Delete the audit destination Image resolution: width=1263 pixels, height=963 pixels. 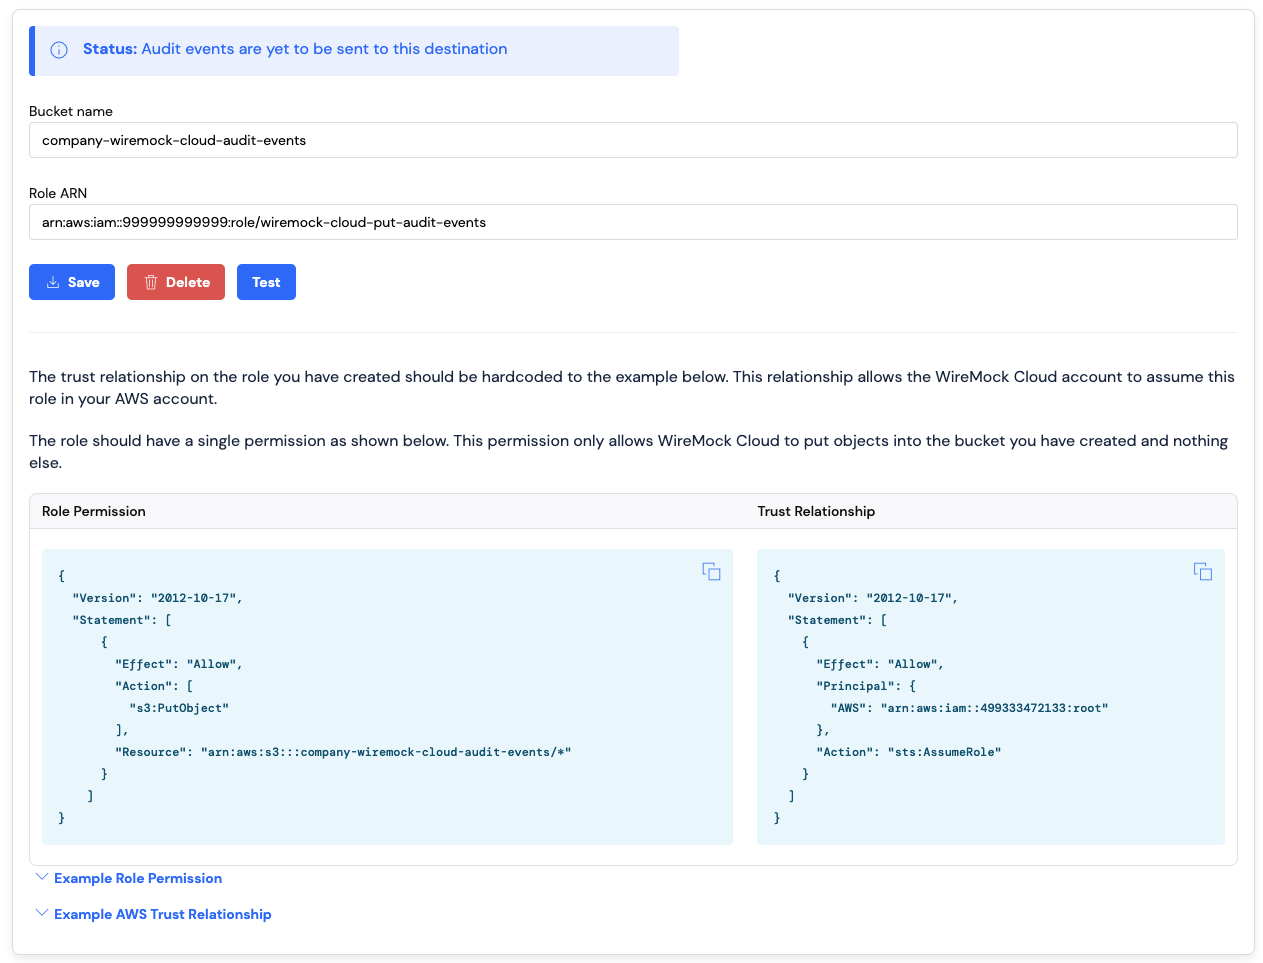pos(176,282)
